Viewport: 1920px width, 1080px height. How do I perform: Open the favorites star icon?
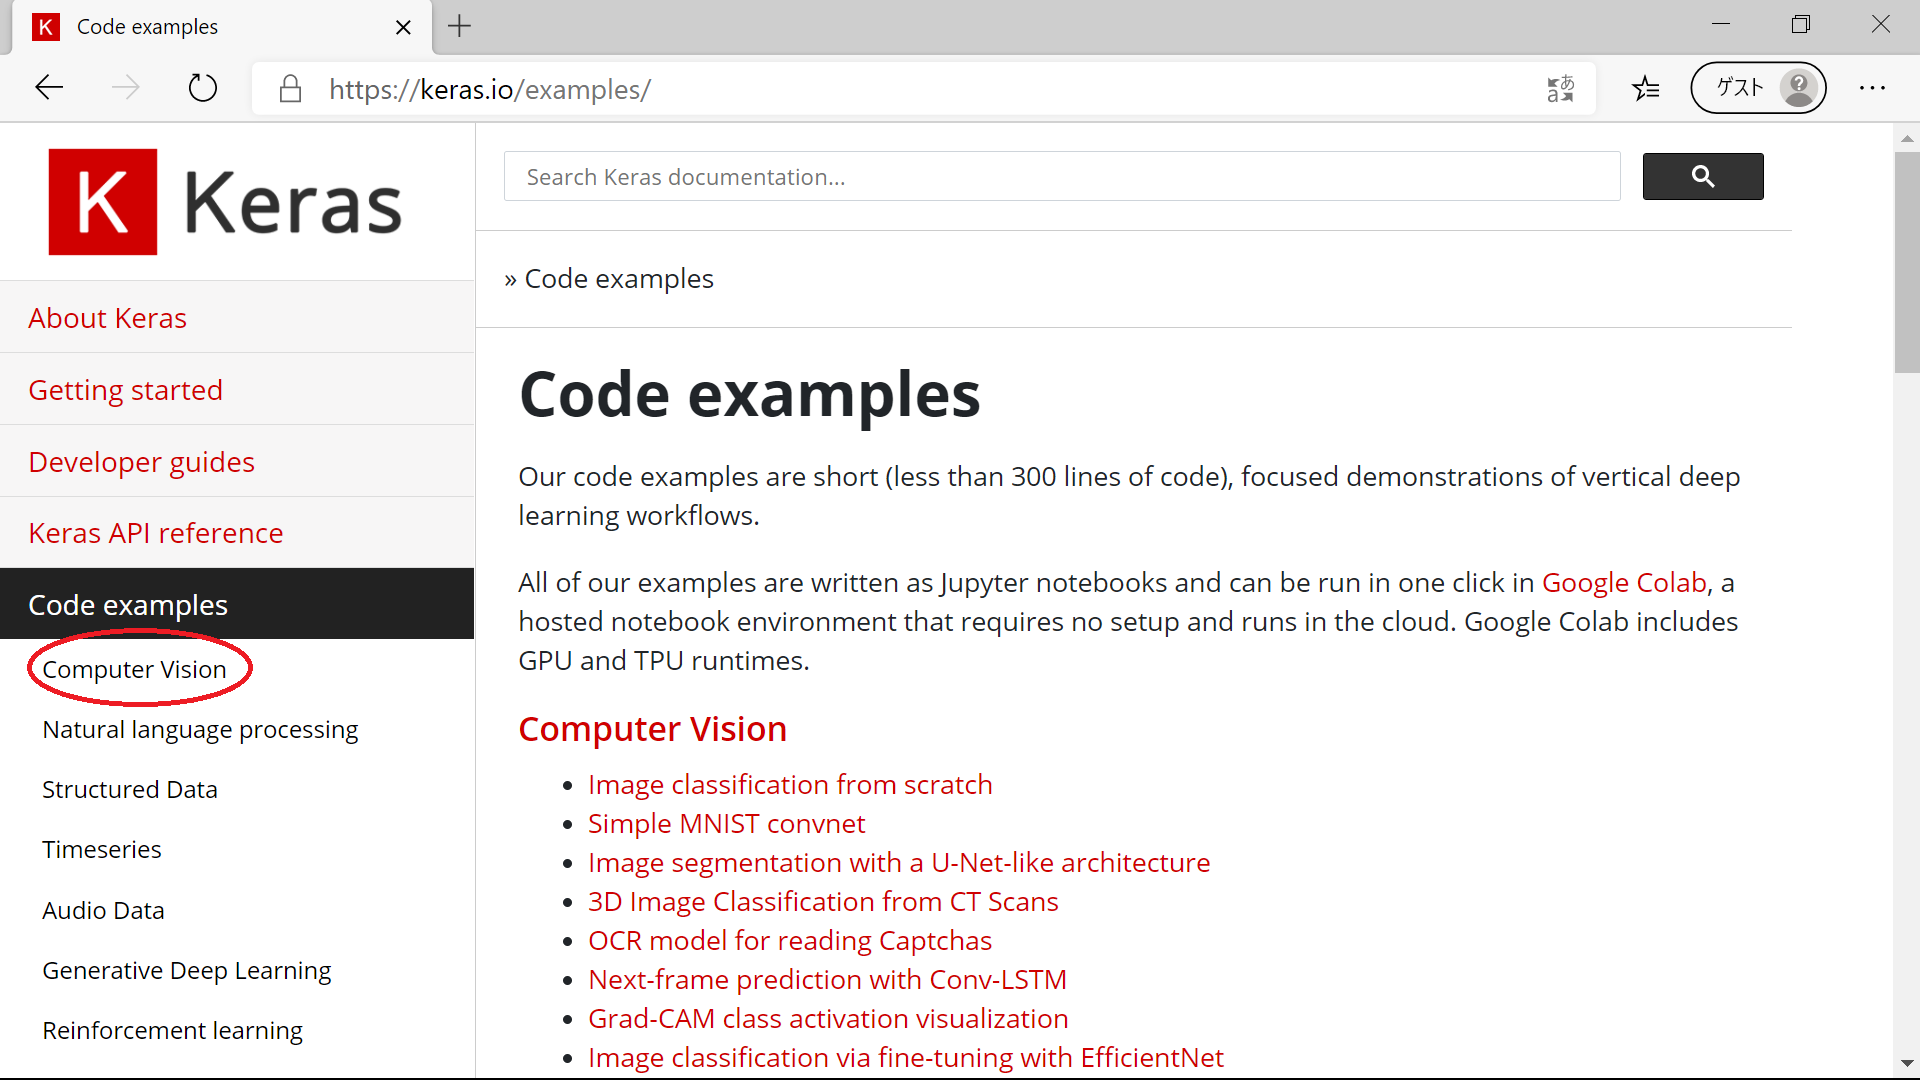[x=1646, y=89]
